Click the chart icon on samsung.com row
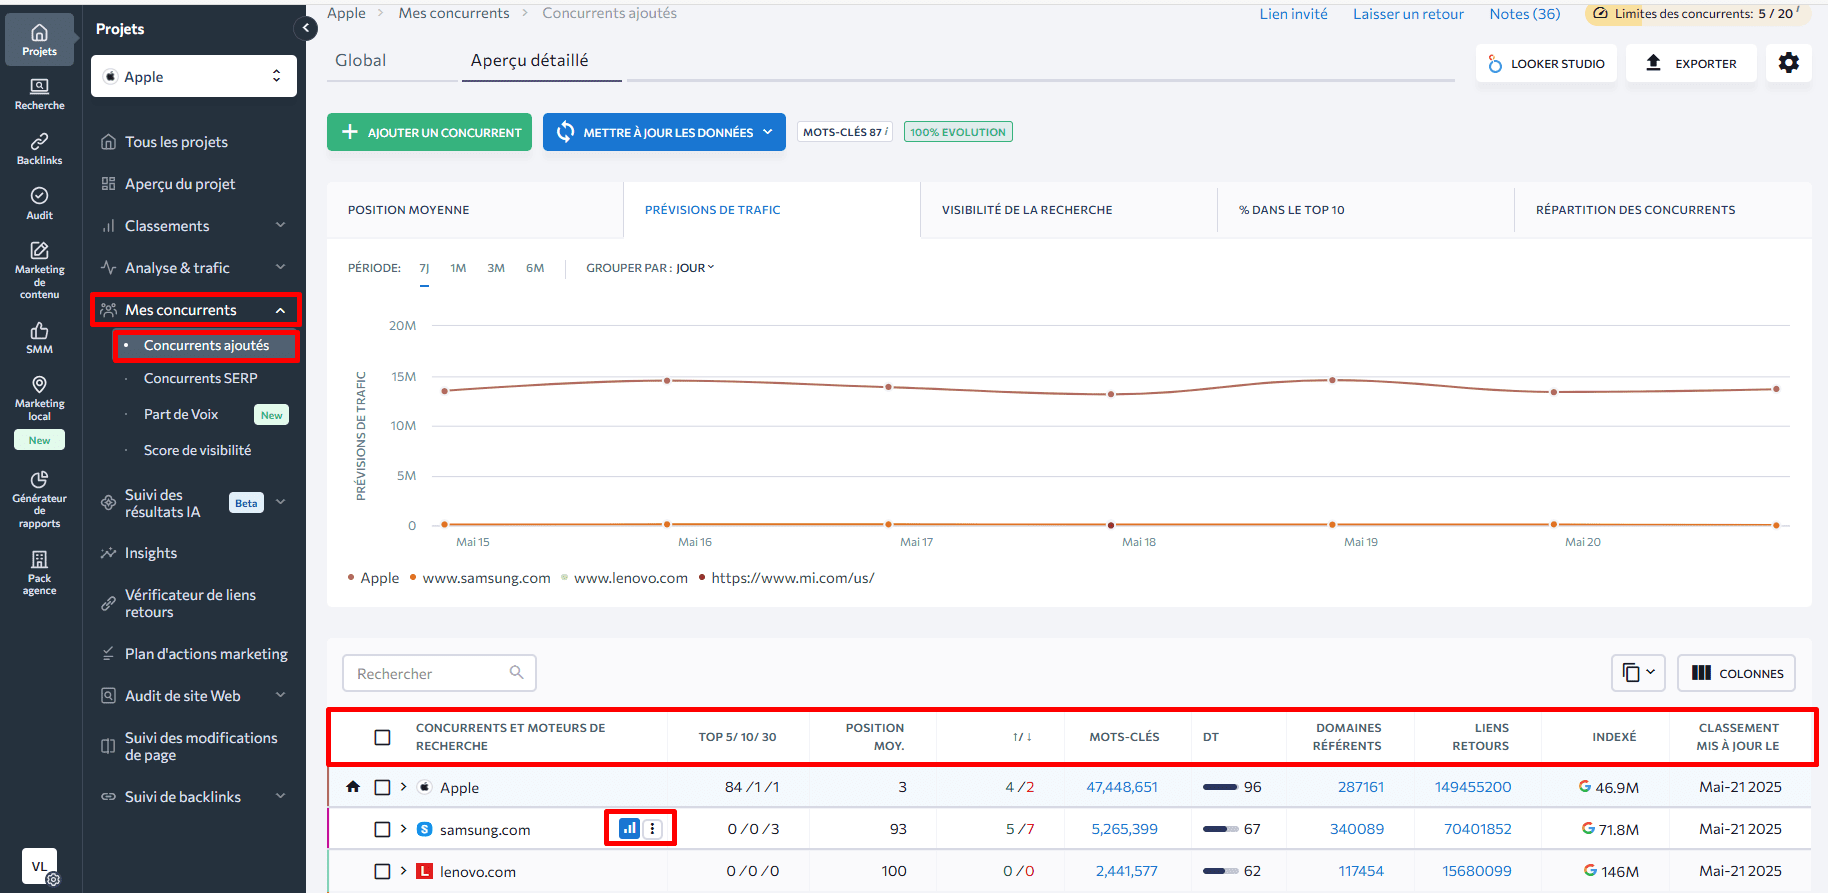This screenshot has height=893, width=1828. tap(629, 828)
